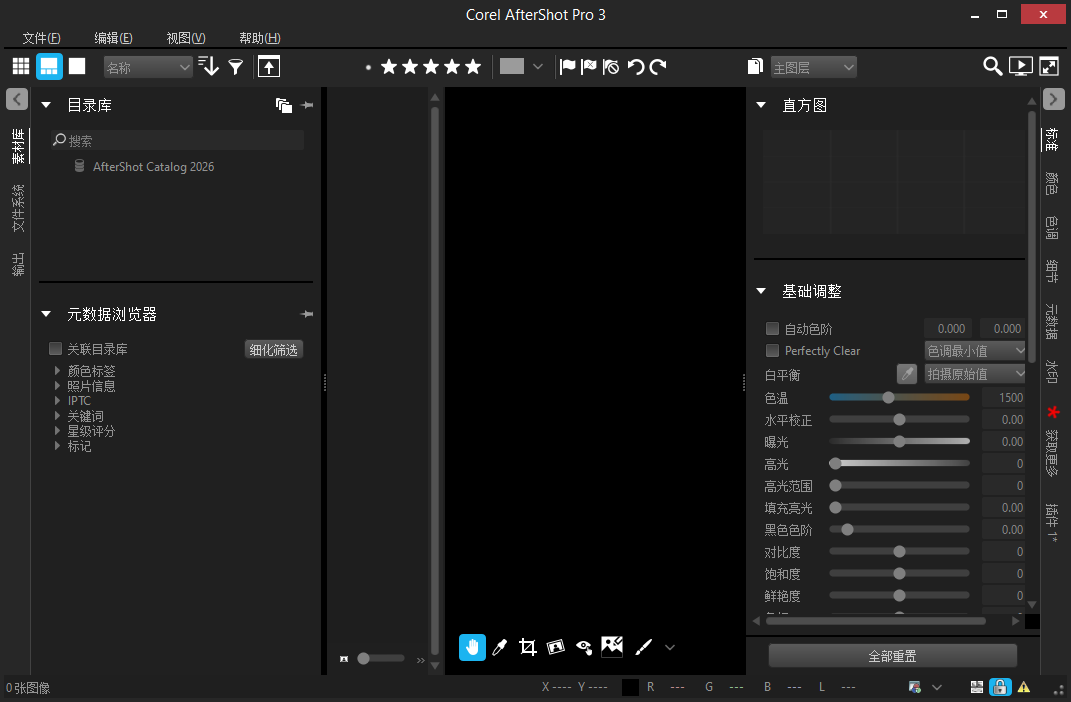Set rating to five stars
1071x702 pixels.
(x=473, y=66)
